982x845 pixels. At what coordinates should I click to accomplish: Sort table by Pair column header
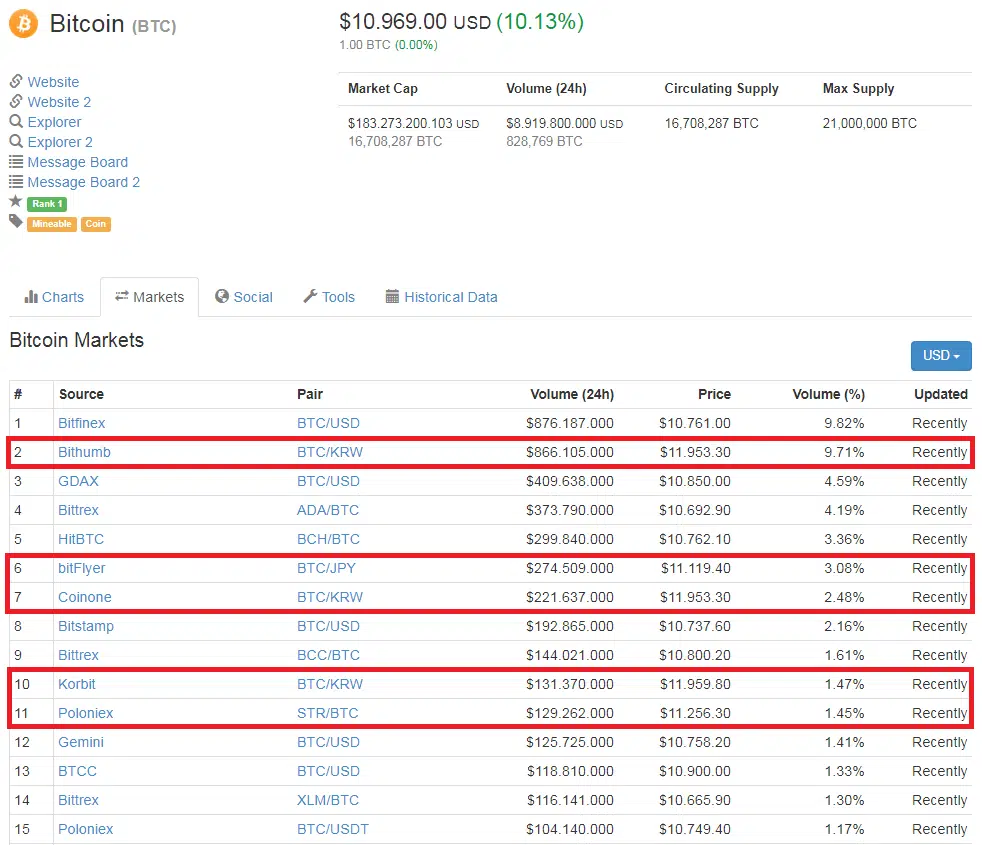coord(310,394)
